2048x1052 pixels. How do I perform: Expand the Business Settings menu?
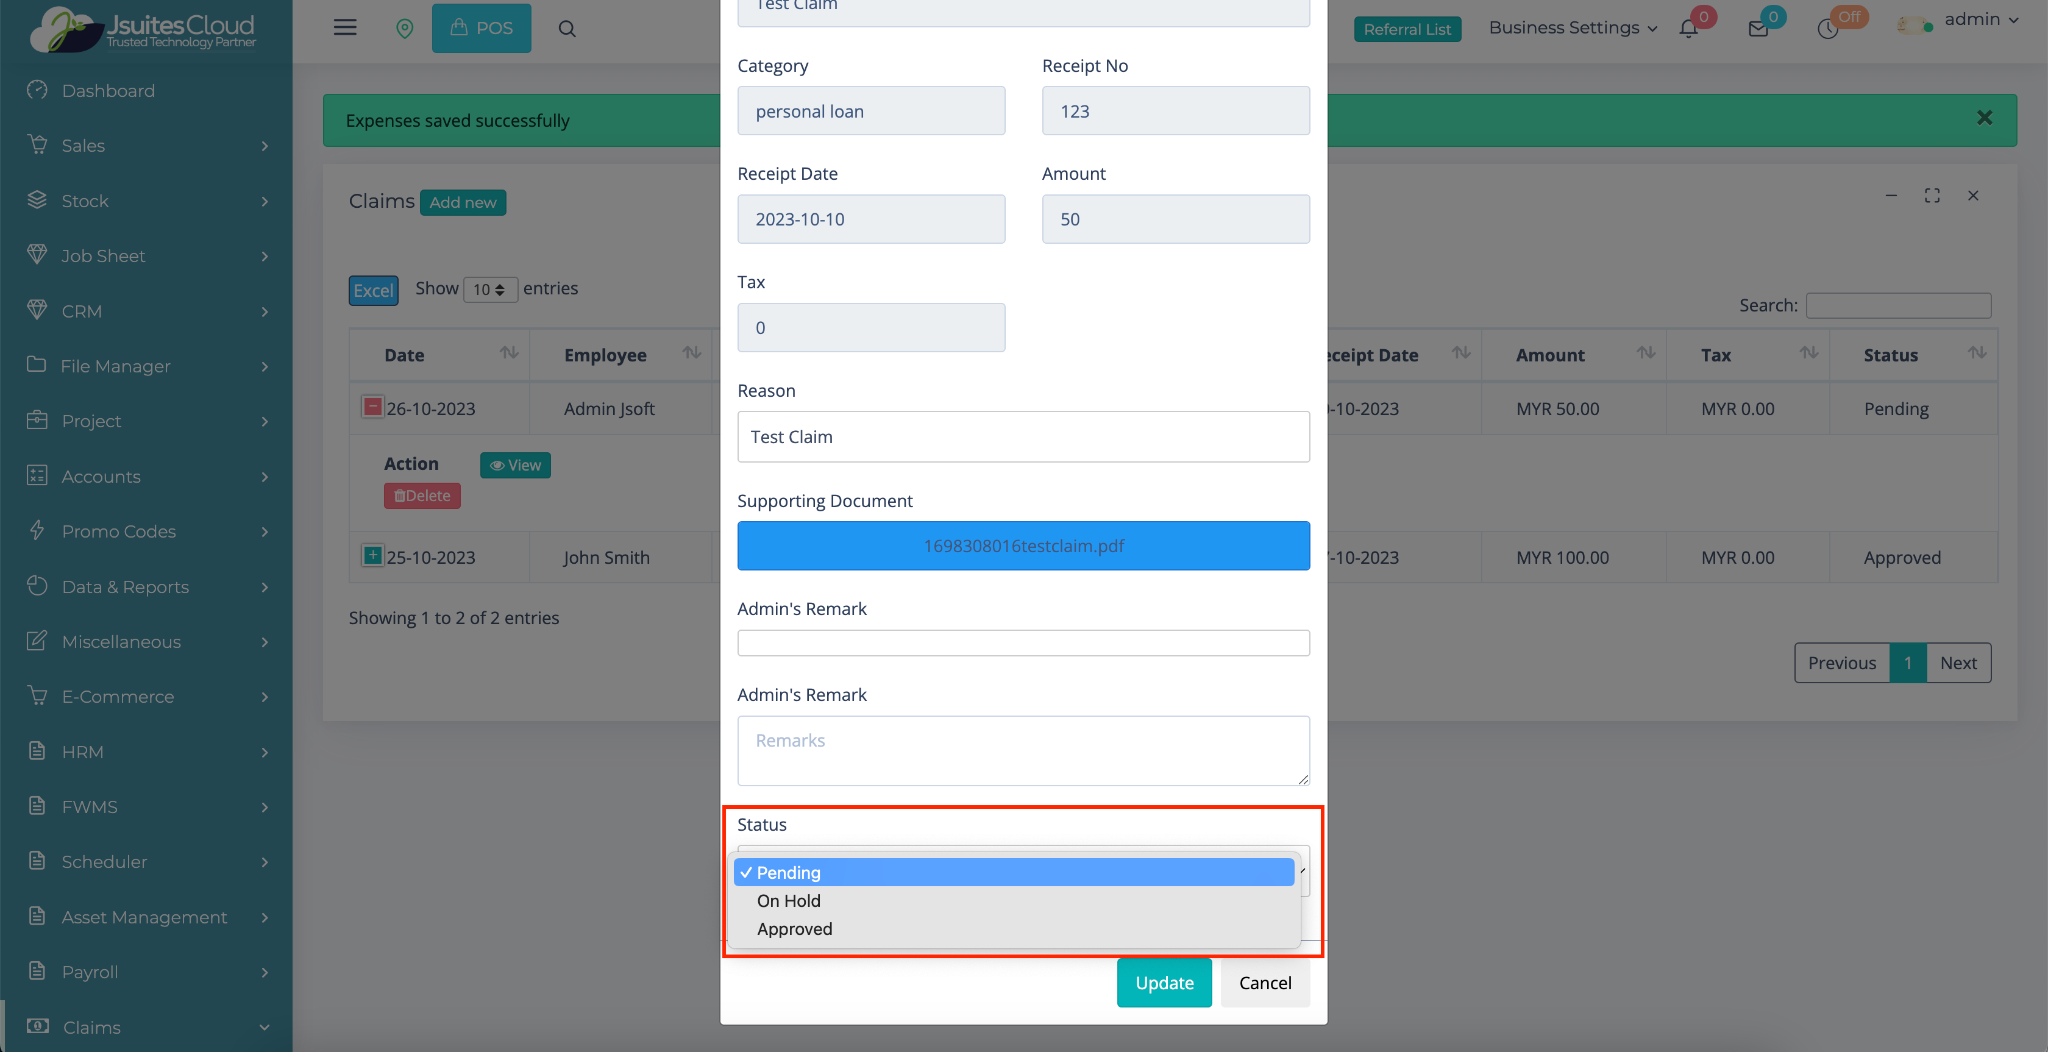point(1572,28)
